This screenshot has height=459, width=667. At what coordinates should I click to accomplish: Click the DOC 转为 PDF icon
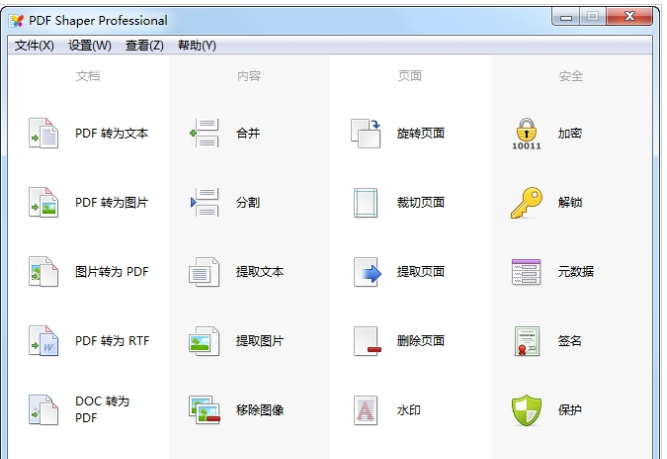[x=43, y=410]
